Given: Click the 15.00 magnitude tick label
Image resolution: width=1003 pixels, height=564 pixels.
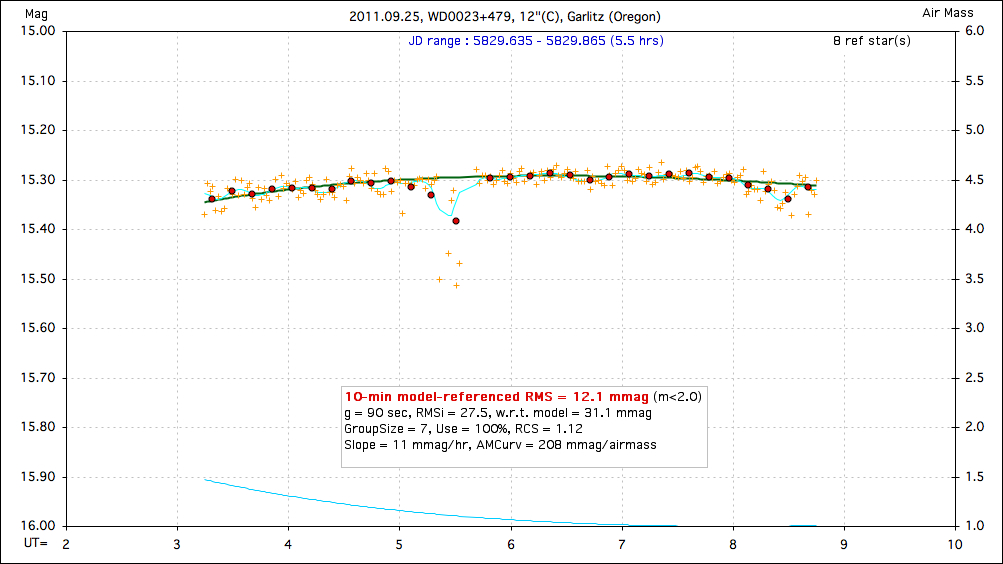Looking at the screenshot, I should tap(38, 31).
